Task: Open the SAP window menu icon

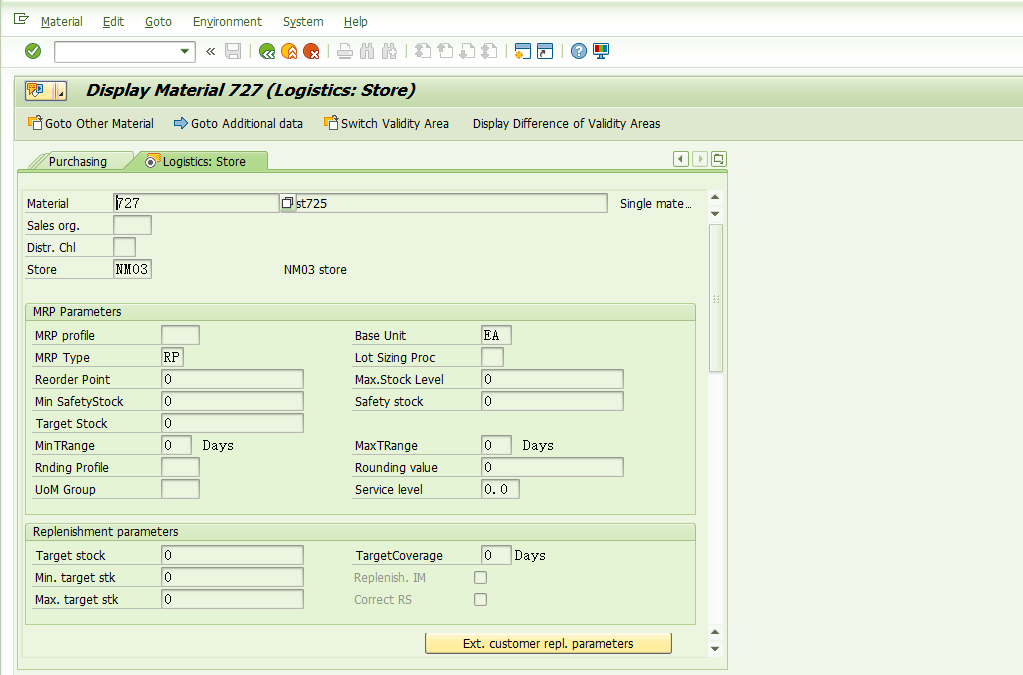Action: (21, 19)
